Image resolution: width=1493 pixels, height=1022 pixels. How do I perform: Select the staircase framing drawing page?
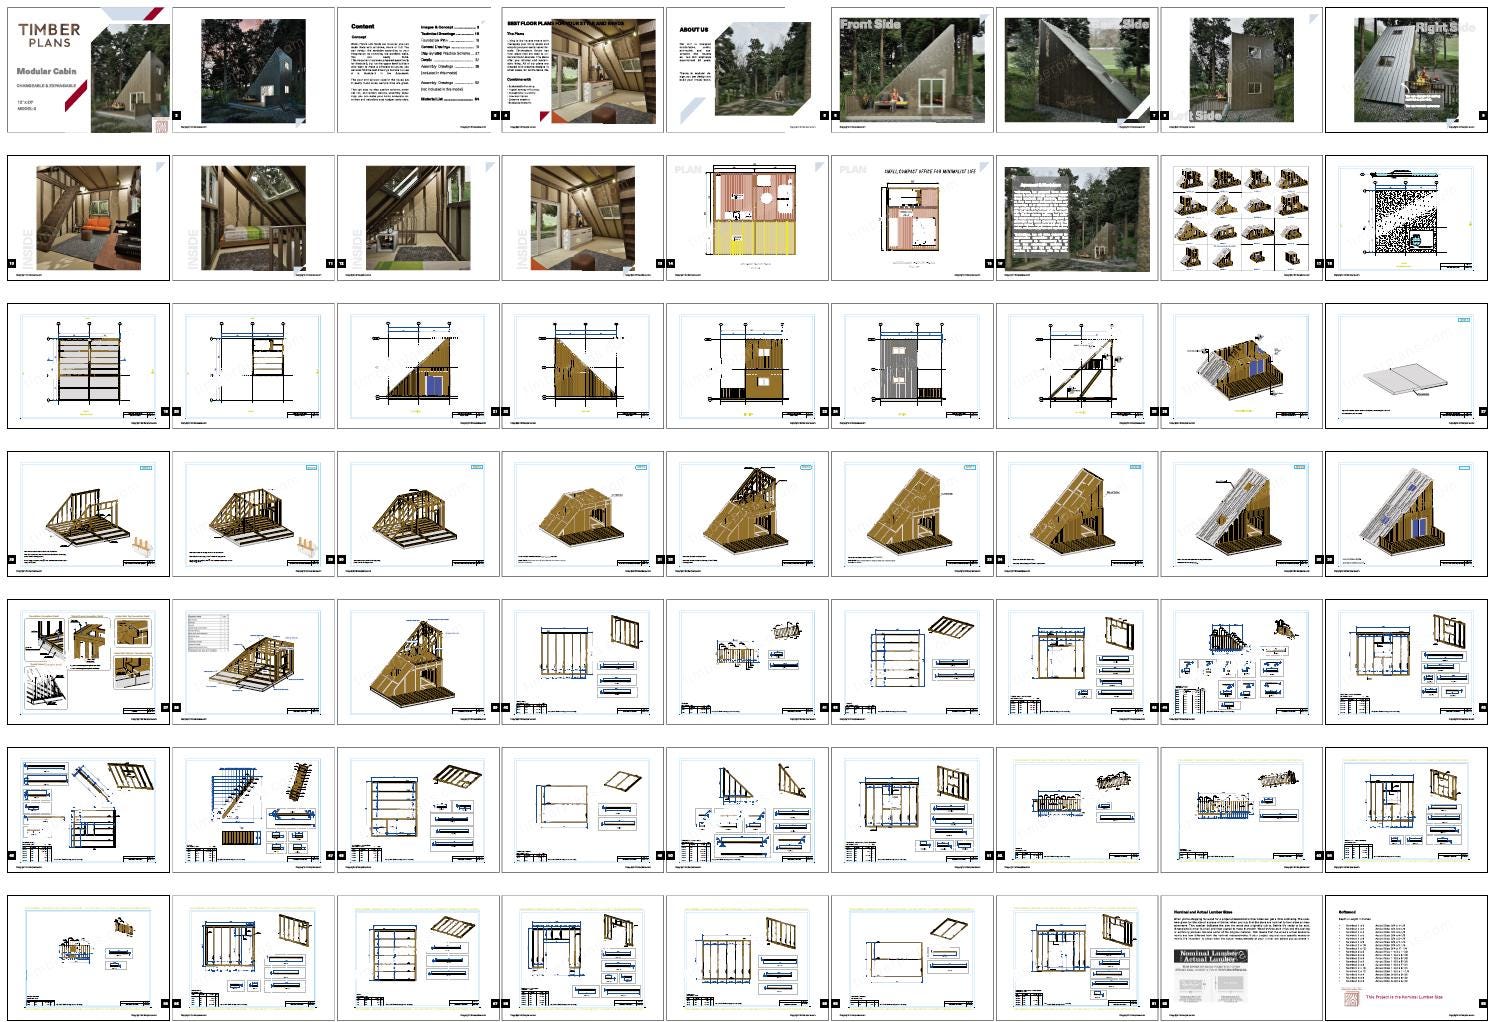(x=253, y=810)
